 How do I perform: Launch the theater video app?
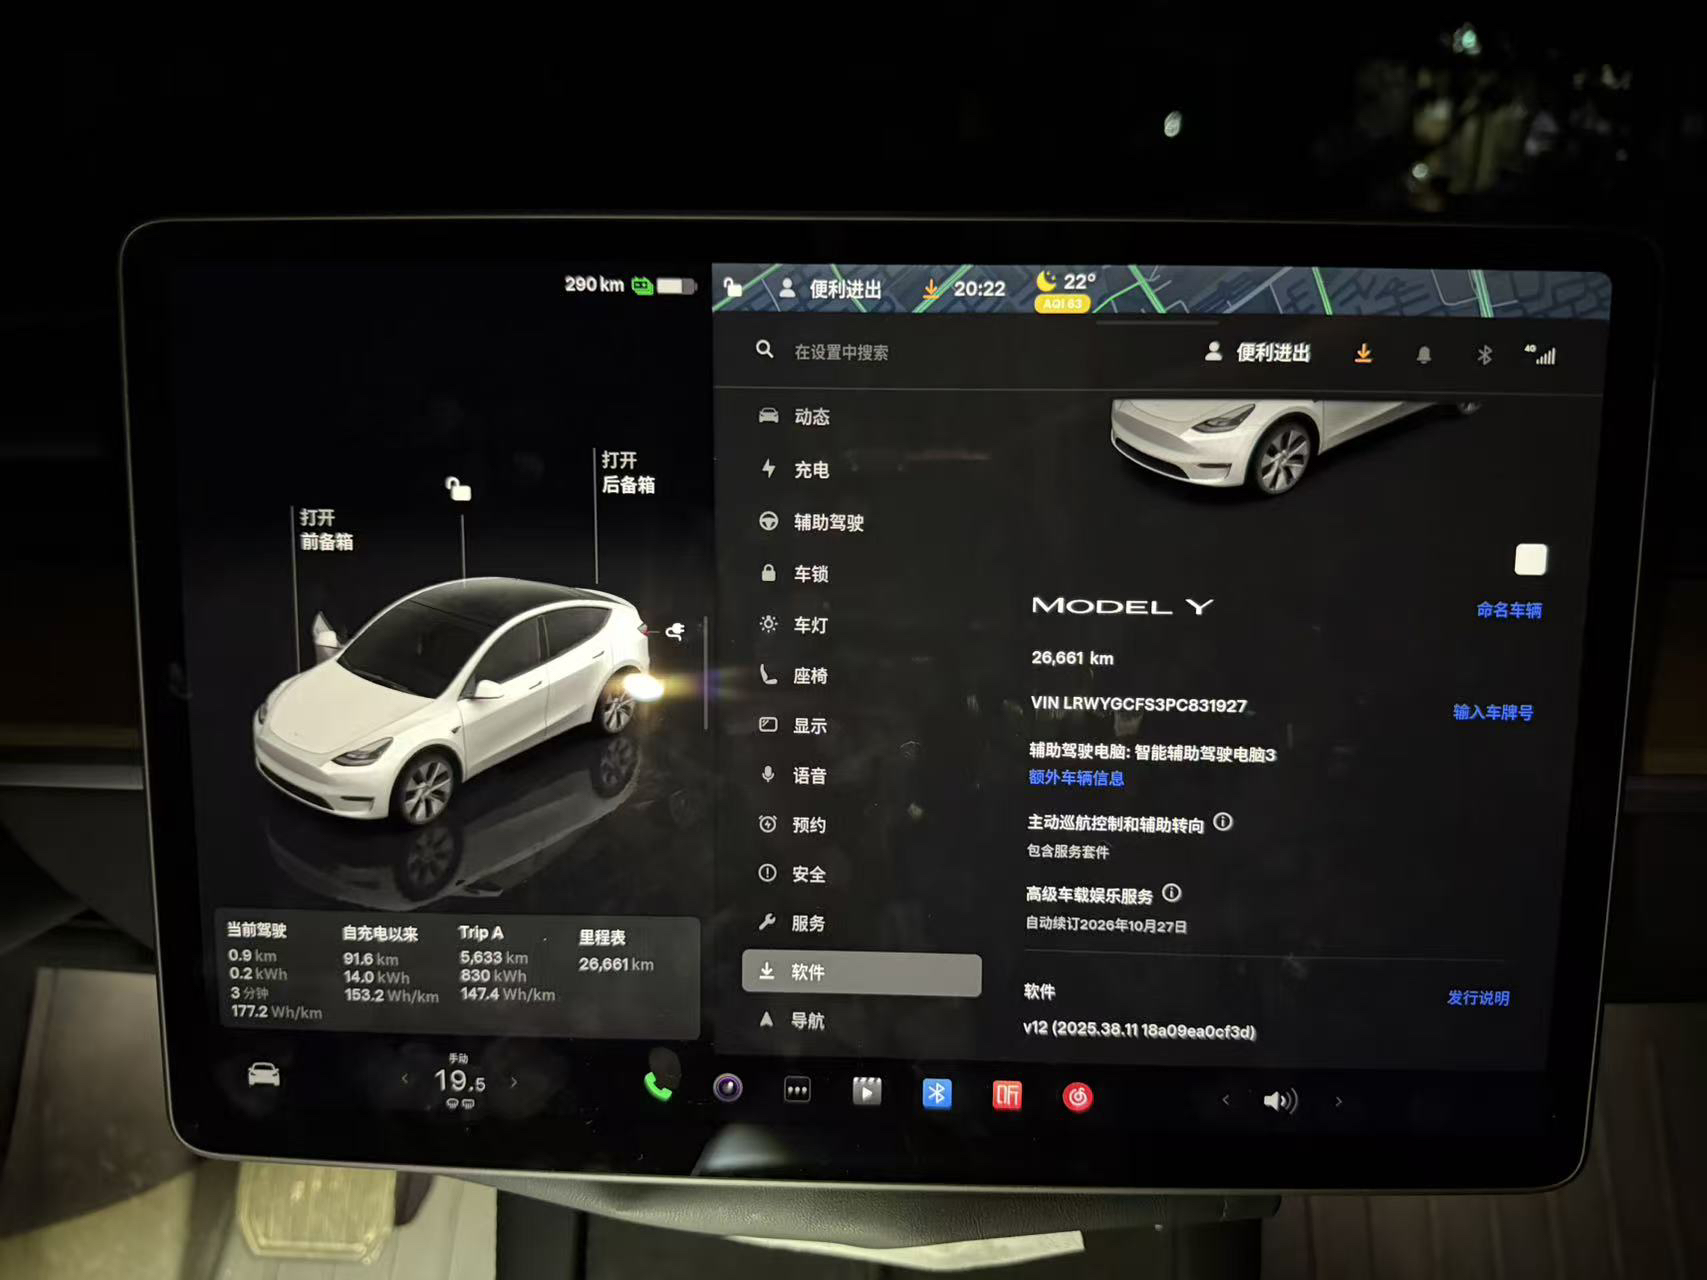click(x=866, y=1092)
